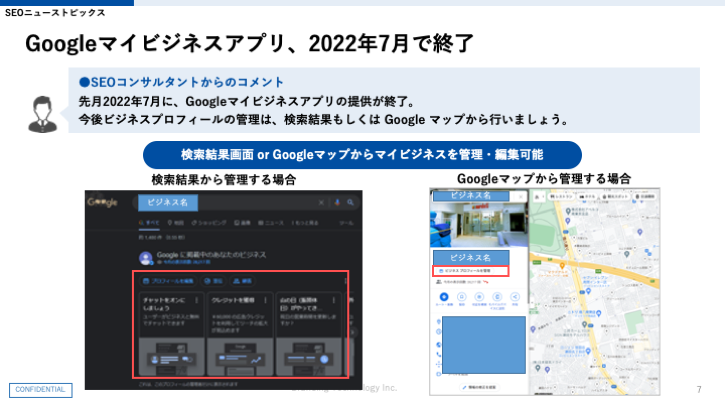
Task: Start voice search via microphone icon
Action: pyautogui.click(x=337, y=202)
